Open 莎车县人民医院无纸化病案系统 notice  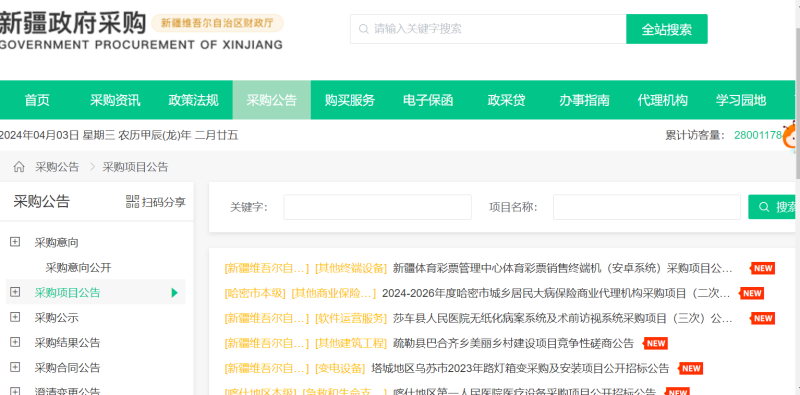pos(563,318)
